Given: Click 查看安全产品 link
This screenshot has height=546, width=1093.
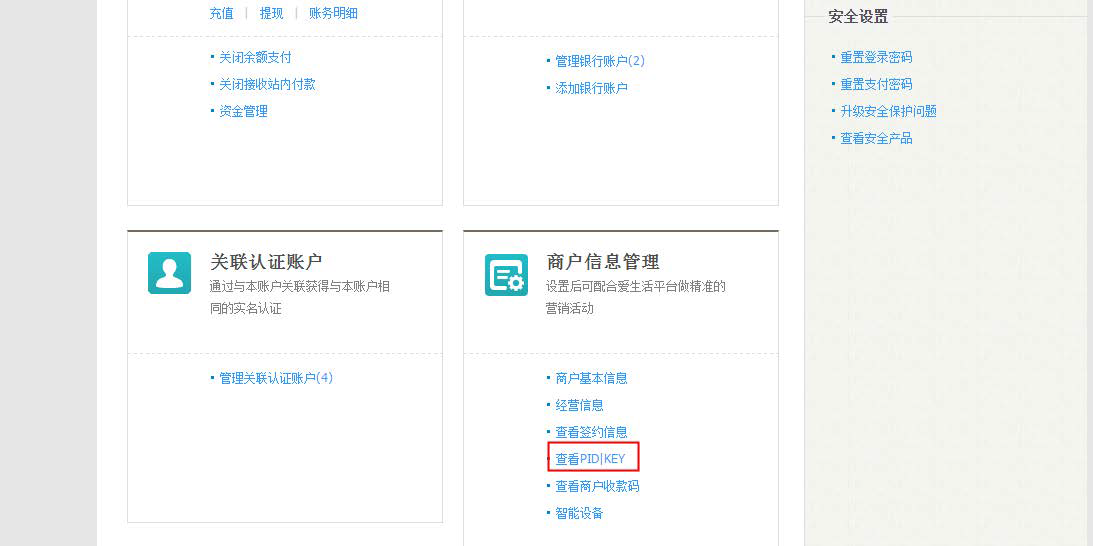Looking at the screenshot, I should pos(876,139).
